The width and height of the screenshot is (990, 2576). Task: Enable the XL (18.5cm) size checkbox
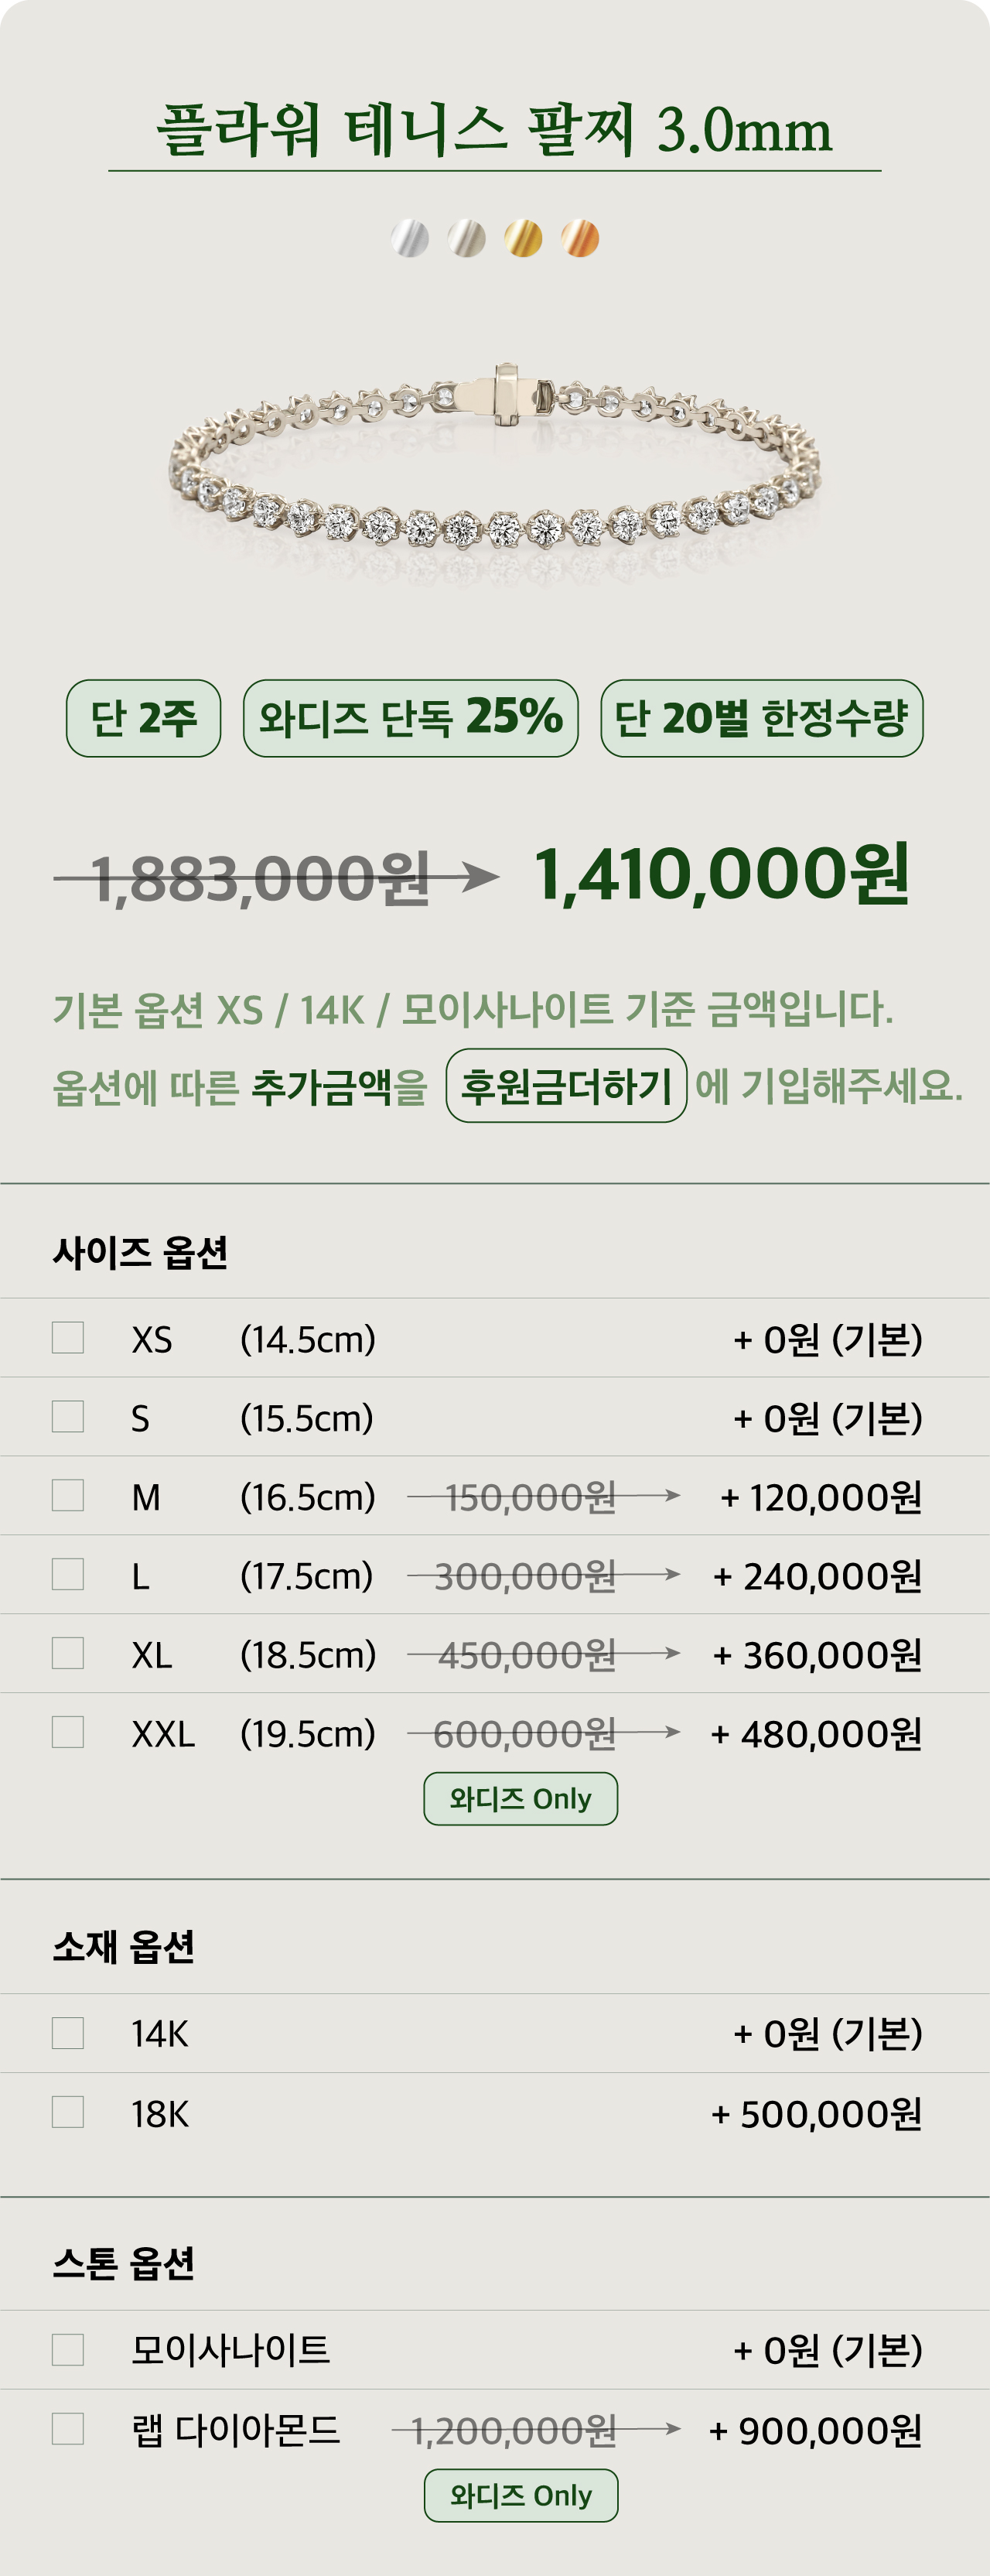tap(68, 1654)
